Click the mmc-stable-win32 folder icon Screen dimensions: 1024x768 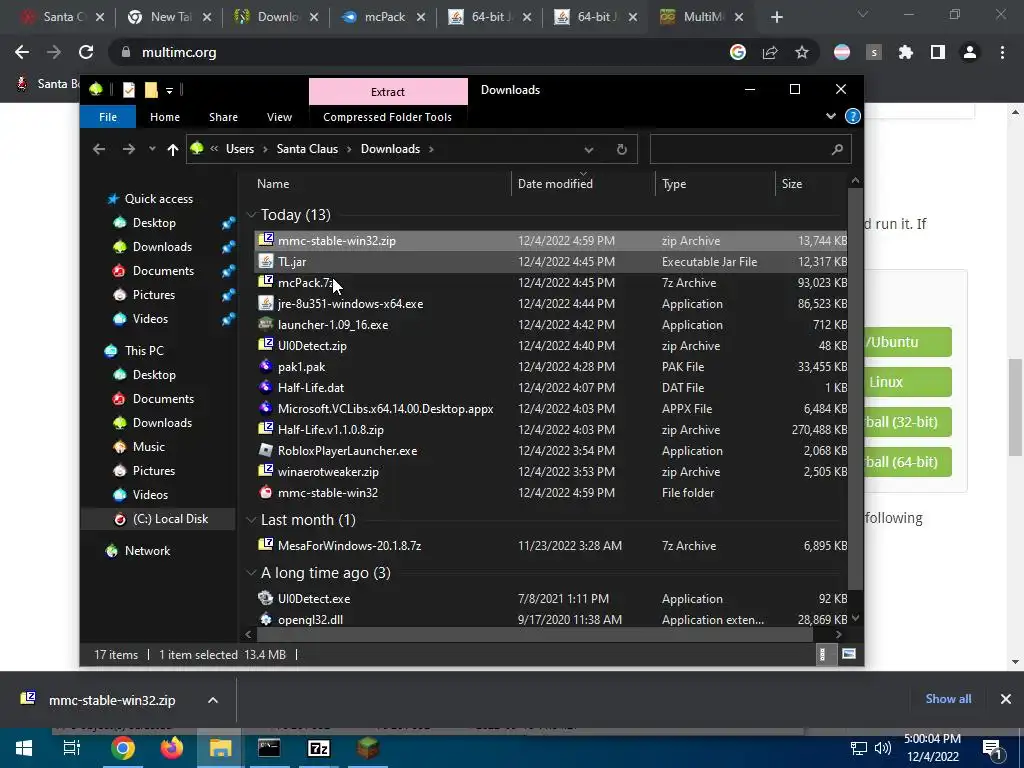point(266,492)
